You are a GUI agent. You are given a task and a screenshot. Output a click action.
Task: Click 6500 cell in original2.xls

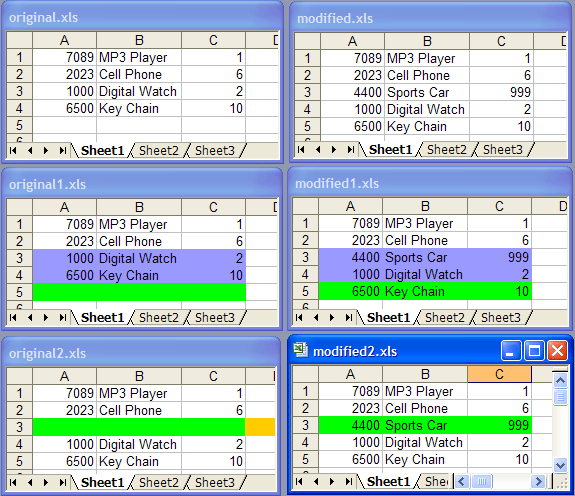coord(65,461)
